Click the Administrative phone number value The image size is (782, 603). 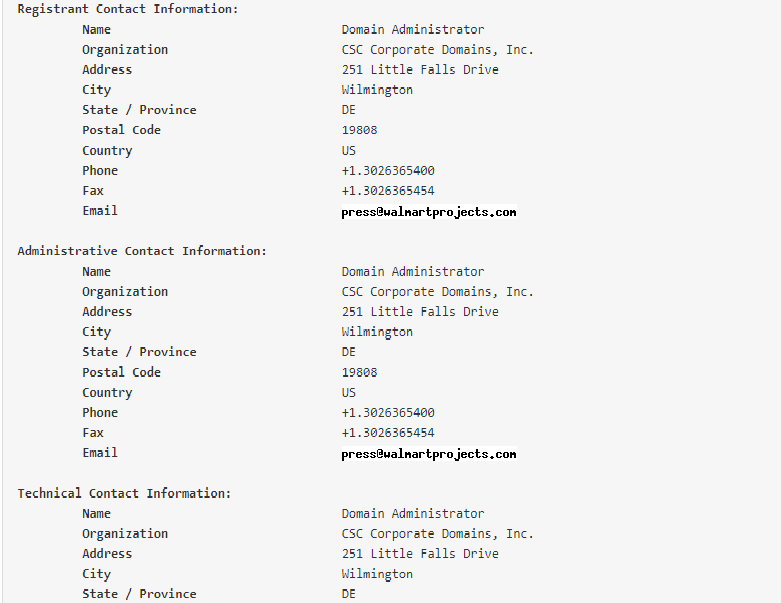point(388,413)
